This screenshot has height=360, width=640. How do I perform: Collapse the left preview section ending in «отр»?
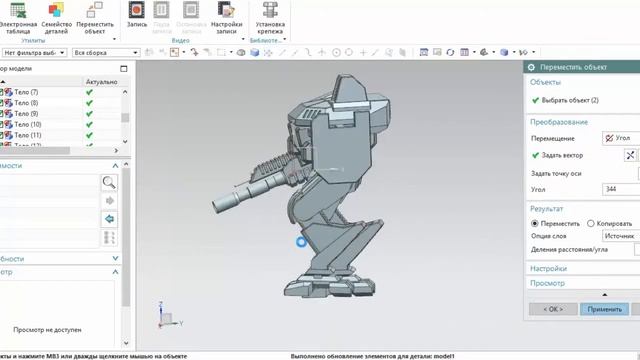(x=115, y=272)
